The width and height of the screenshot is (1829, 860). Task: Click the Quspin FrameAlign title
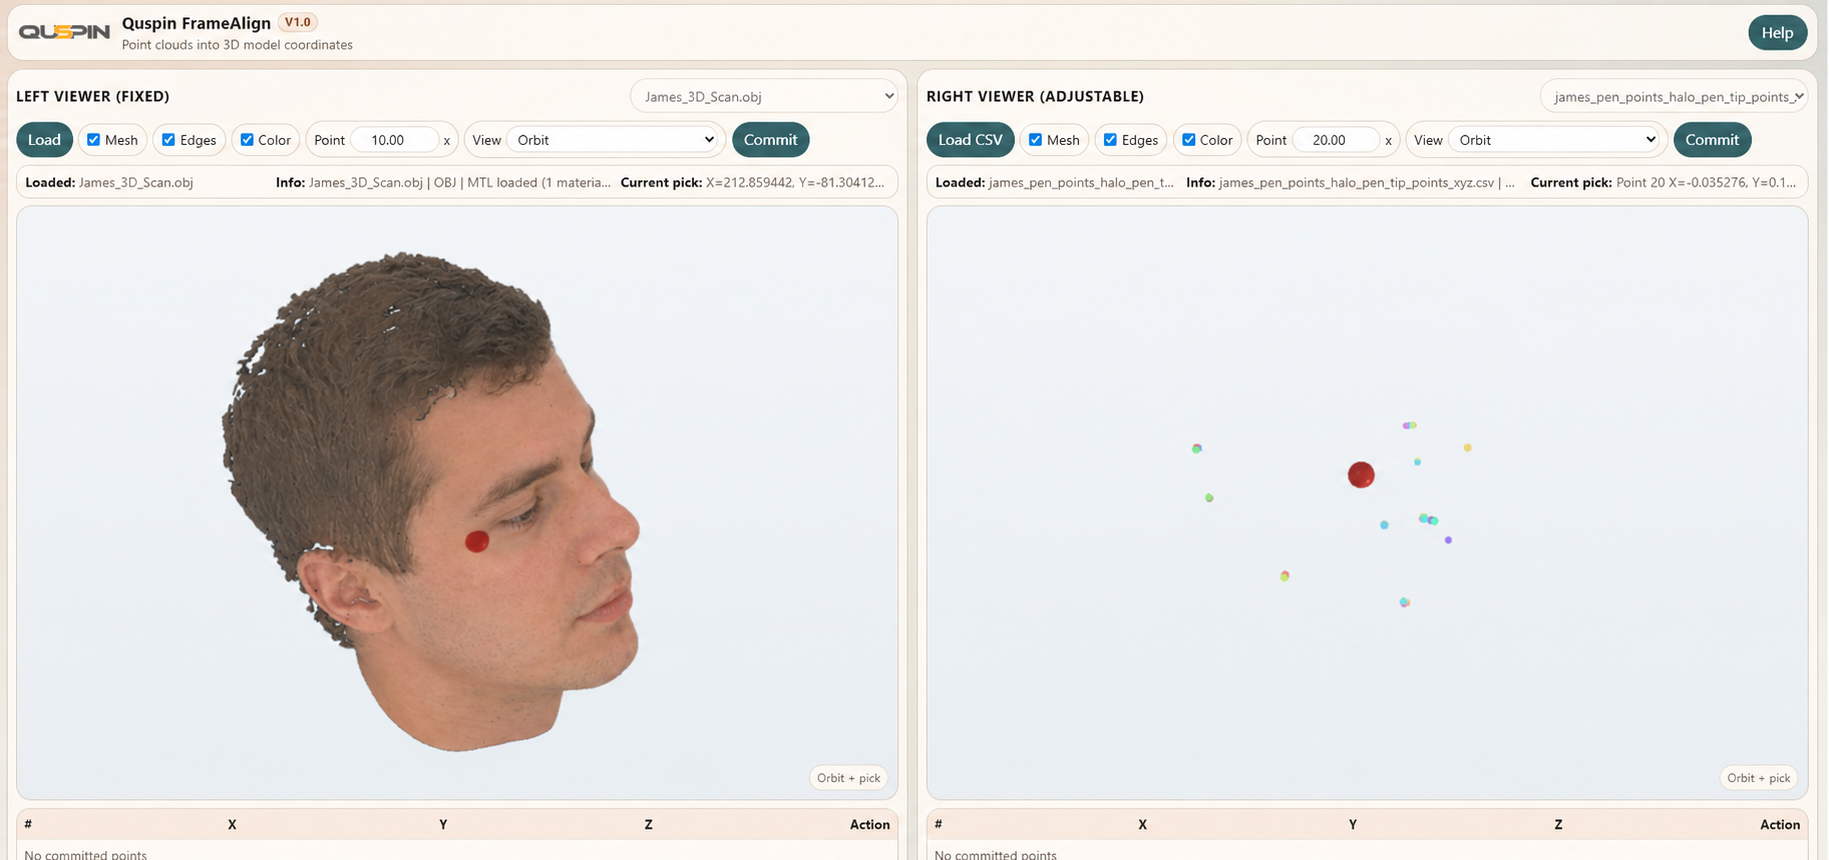coord(196,23)
